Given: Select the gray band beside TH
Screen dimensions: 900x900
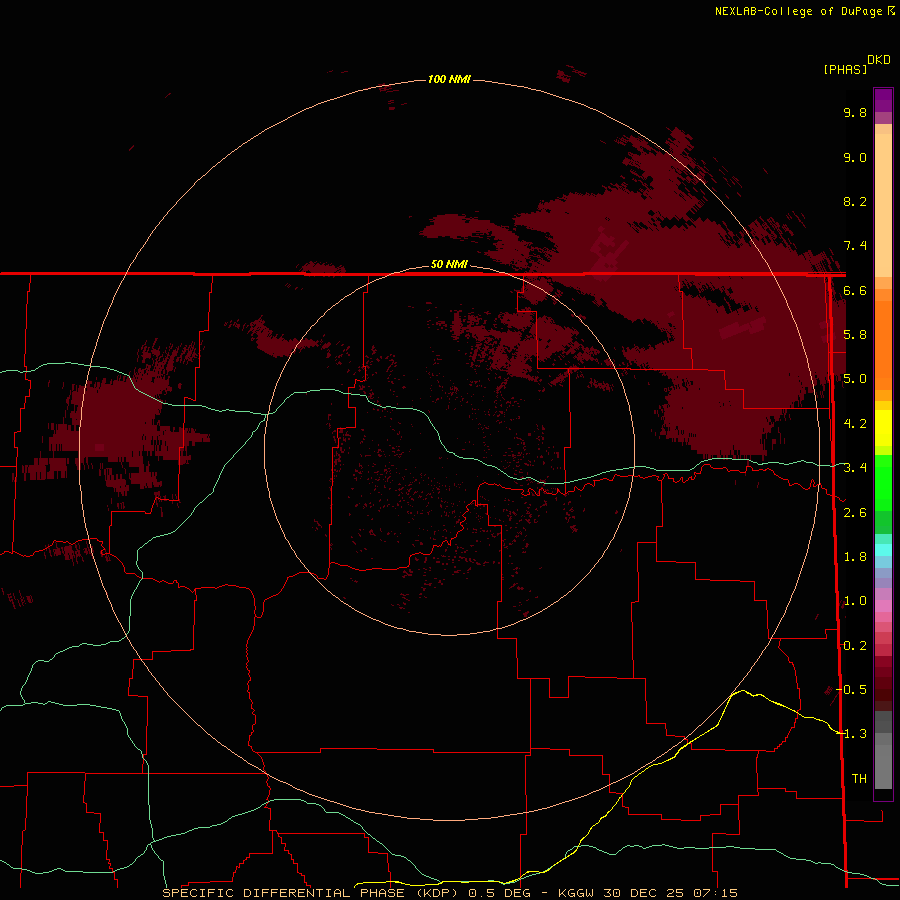Looking at the screenshot, I should pos(883,766).
